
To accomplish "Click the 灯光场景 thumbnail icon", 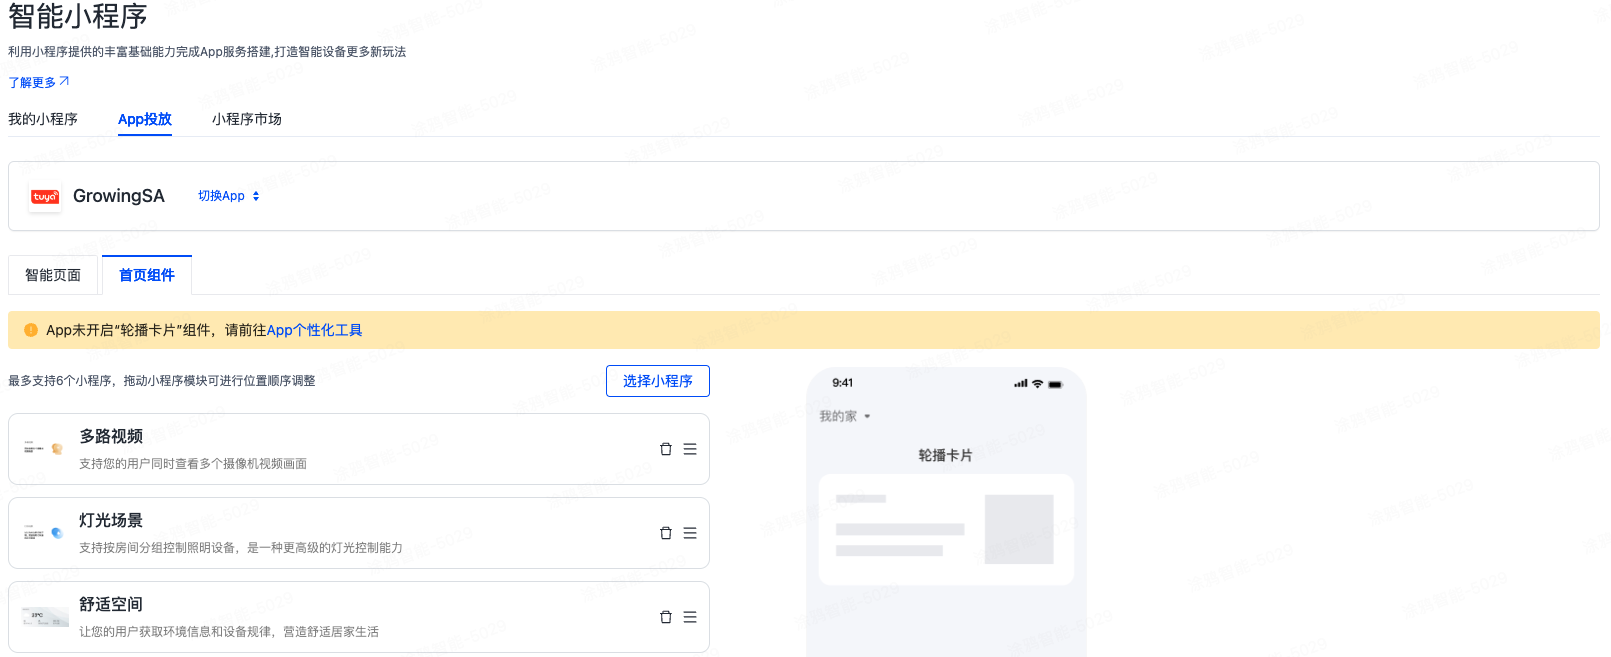I will (x=44, y=533).
